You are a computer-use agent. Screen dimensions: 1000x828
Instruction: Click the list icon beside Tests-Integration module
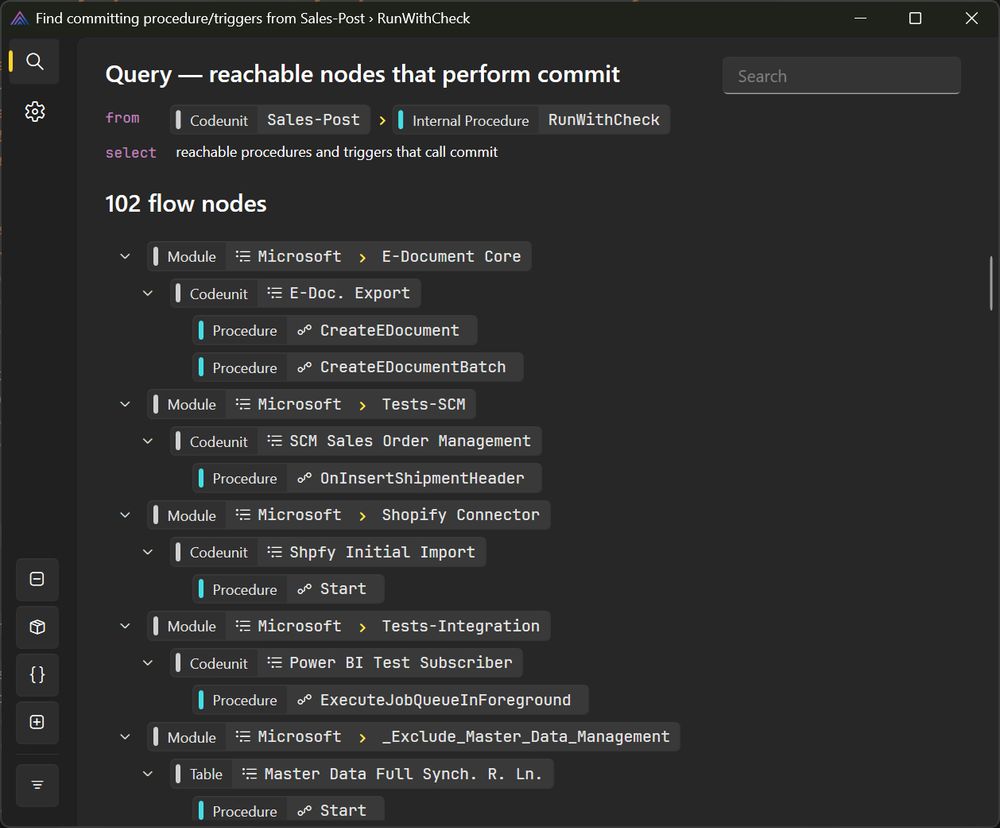point(243,626)
